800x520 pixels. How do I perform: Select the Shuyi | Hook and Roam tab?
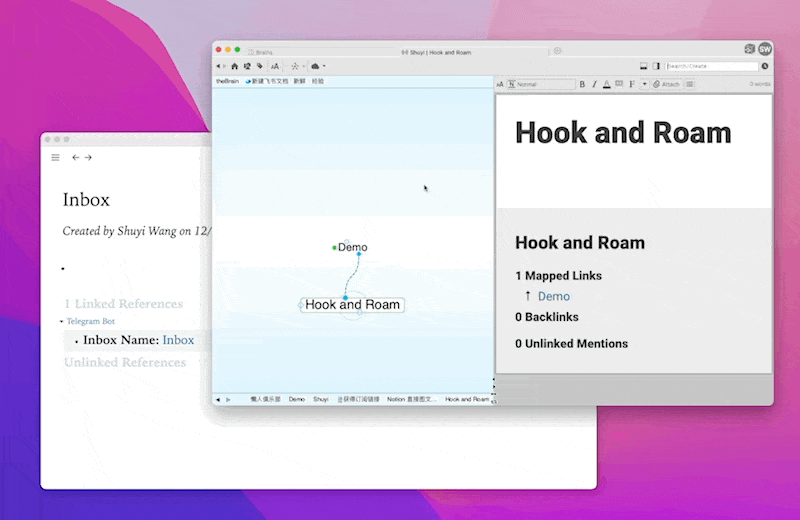(x=436, y=53)
